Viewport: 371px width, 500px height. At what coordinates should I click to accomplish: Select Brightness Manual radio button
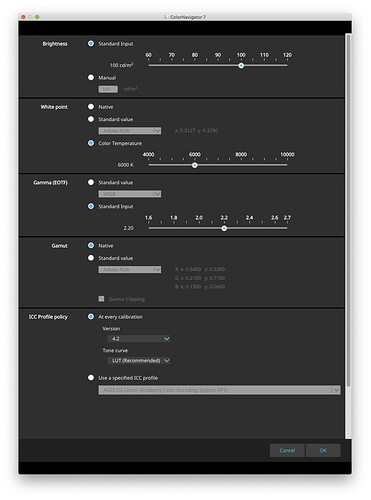(91, 77)
